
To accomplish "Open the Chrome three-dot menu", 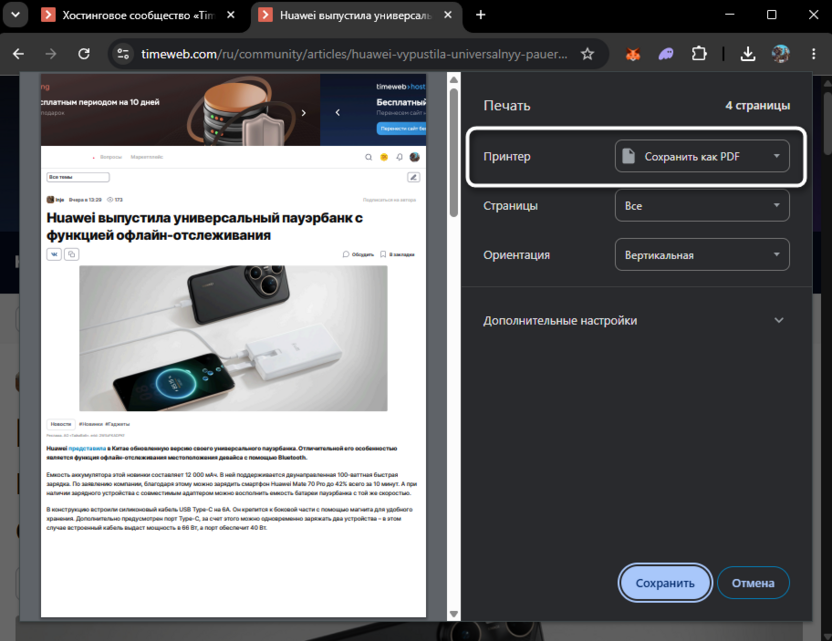I will pyautogui.click(x=813, y=54).
